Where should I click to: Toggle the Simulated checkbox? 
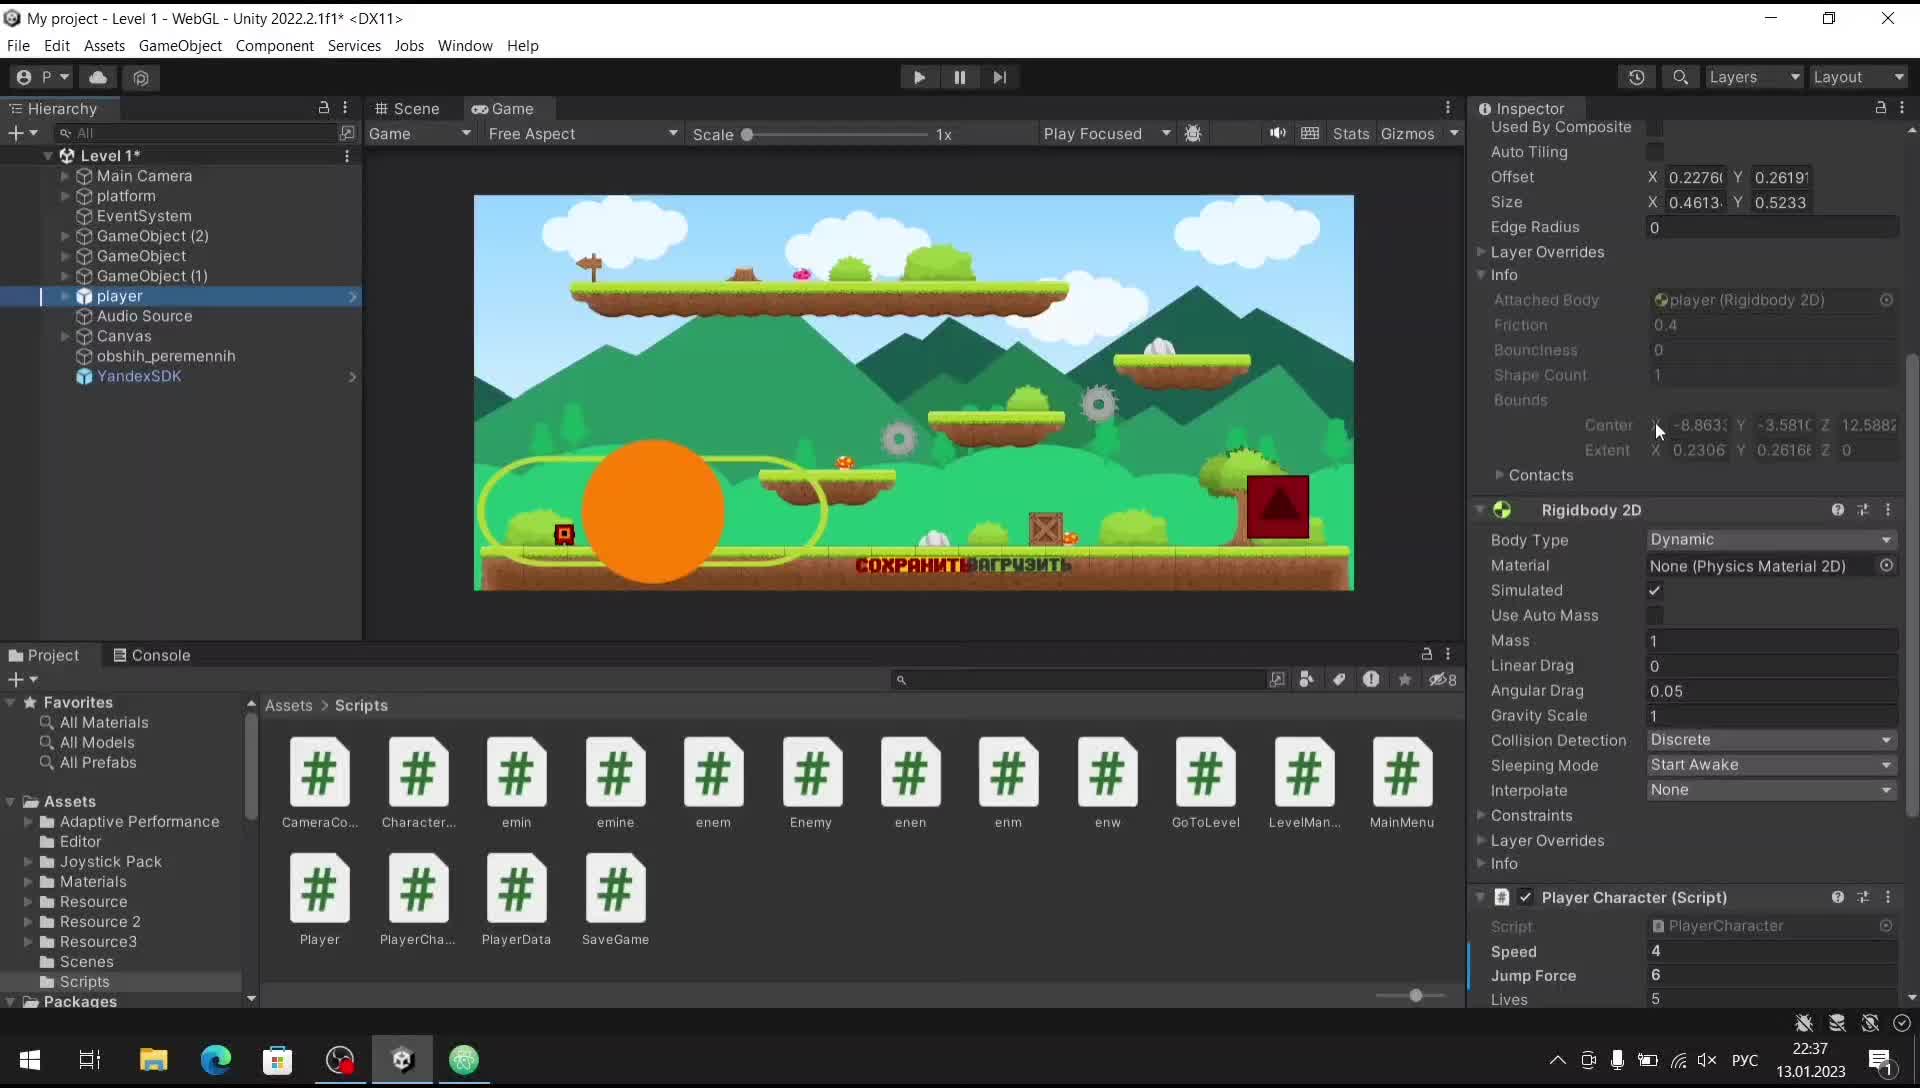[1655, 590]
